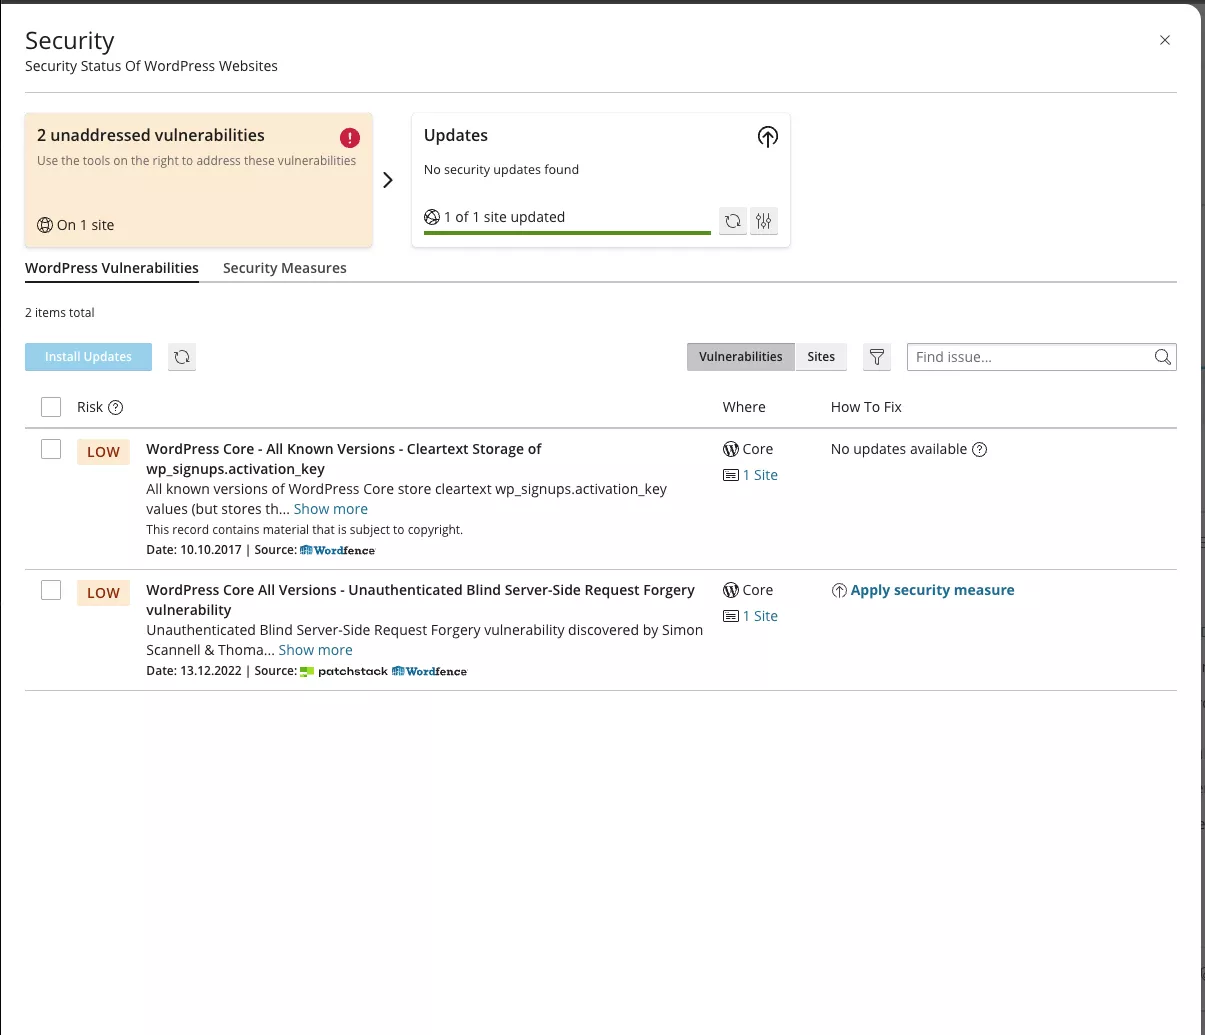Click the filter funnel icon
Viewport: 1205px width, 1035px height.
pyautogui.click(x=877, y=357)
